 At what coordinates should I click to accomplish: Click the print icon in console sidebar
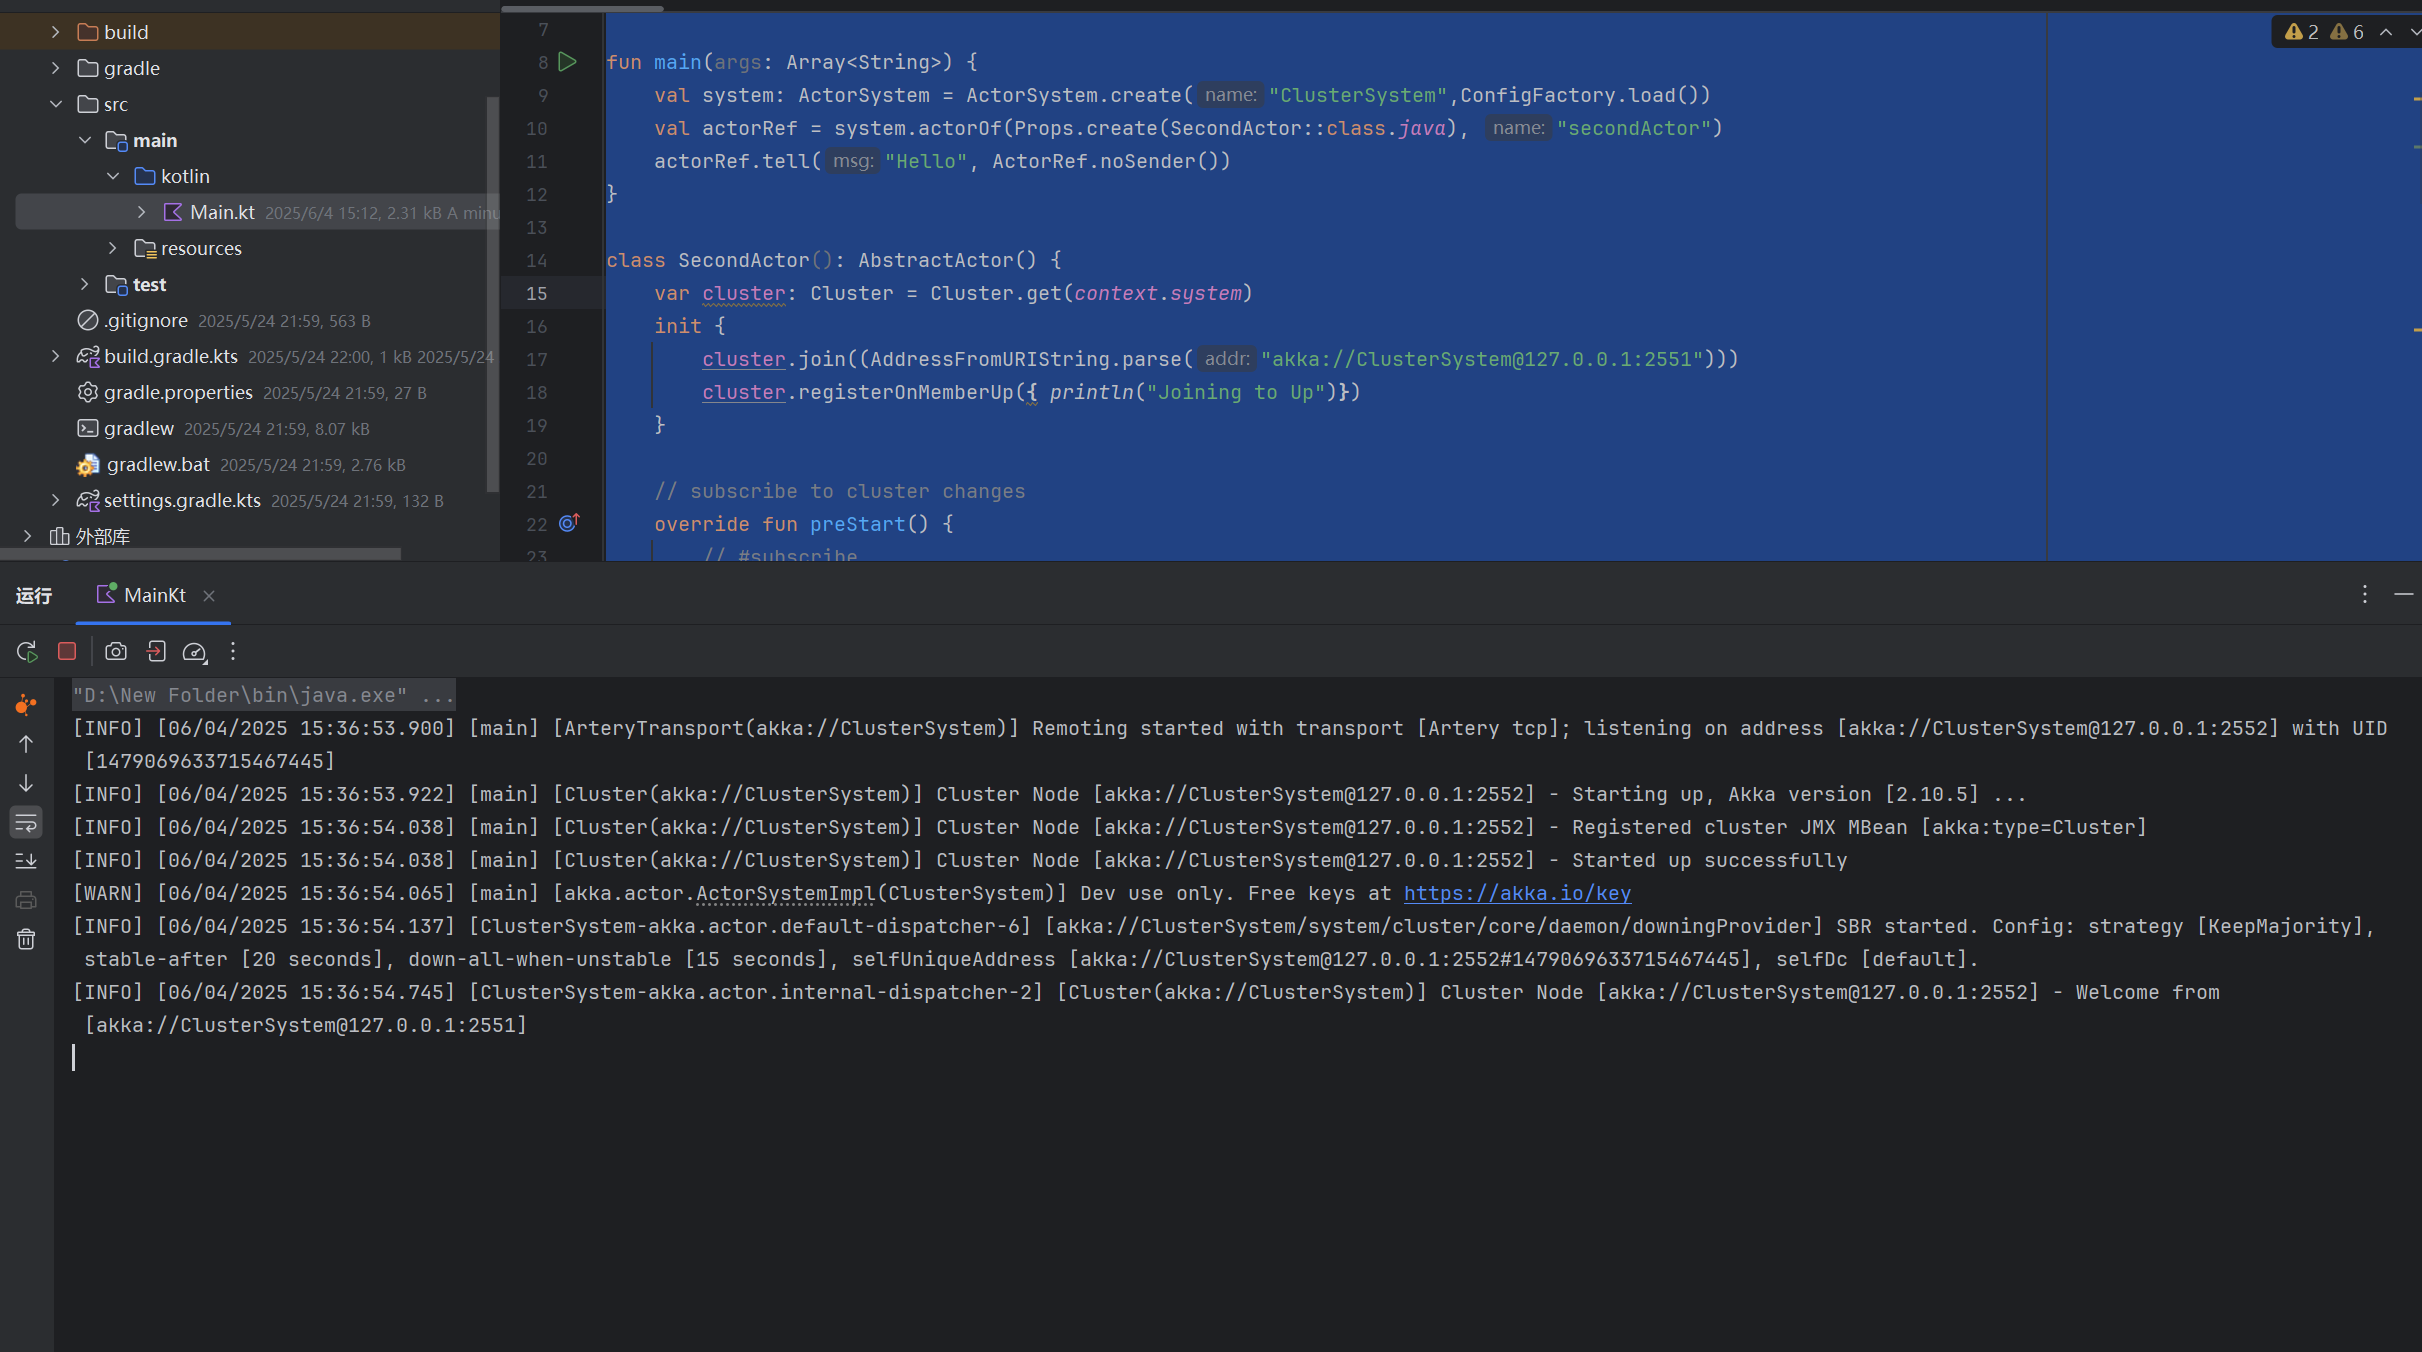click(26, 900)
